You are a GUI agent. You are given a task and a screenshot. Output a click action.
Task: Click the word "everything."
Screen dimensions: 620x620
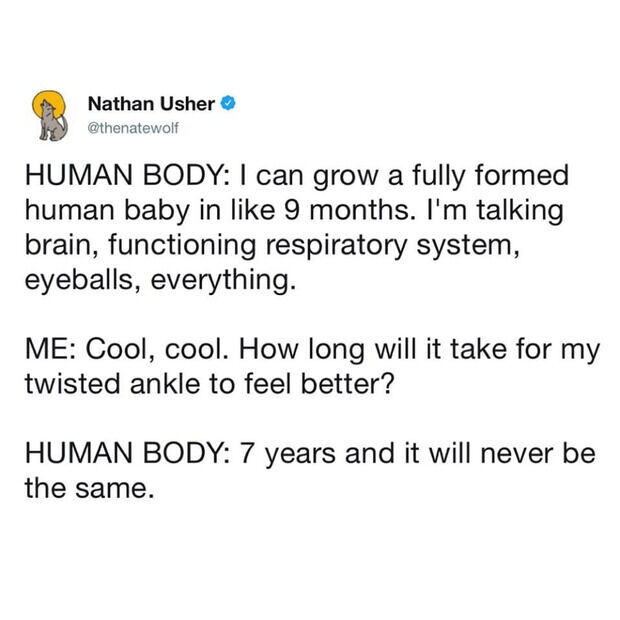[x=223, y=281]
